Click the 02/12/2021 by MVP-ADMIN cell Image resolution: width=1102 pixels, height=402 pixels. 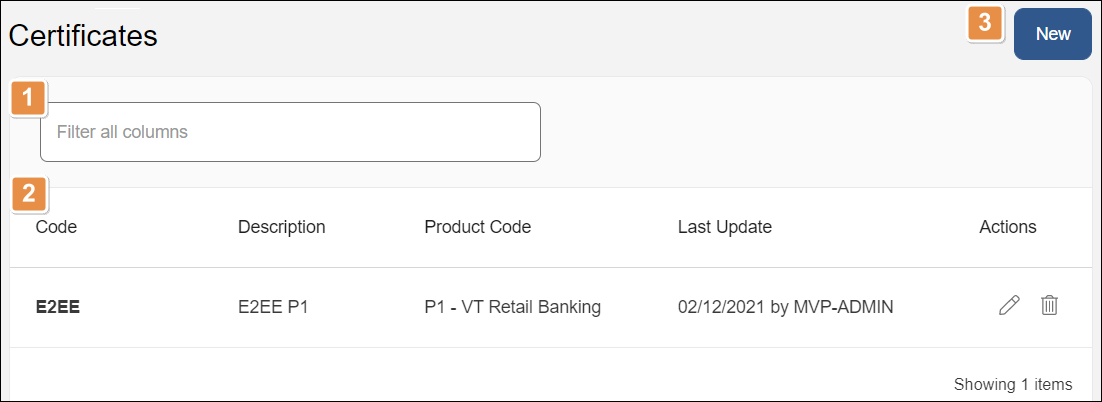785,307
